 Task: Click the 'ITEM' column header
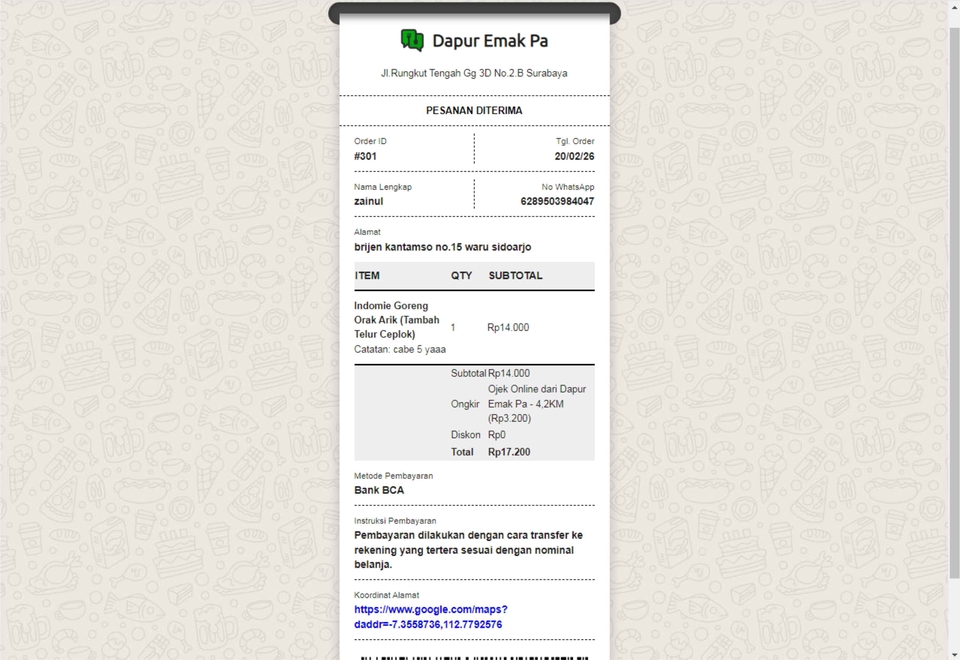click(367, 276)
